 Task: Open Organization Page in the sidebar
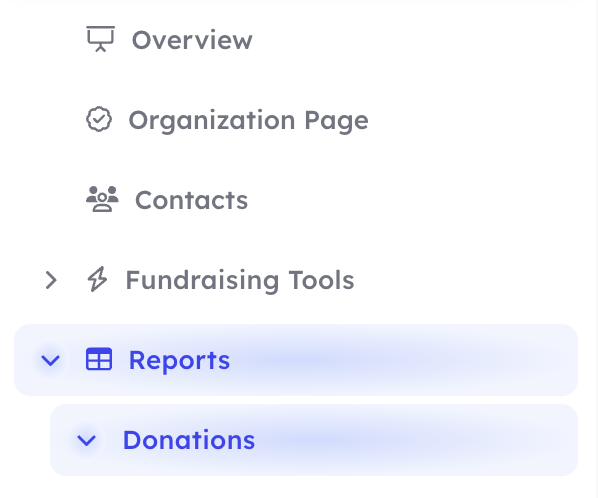[x=248, y=120]
